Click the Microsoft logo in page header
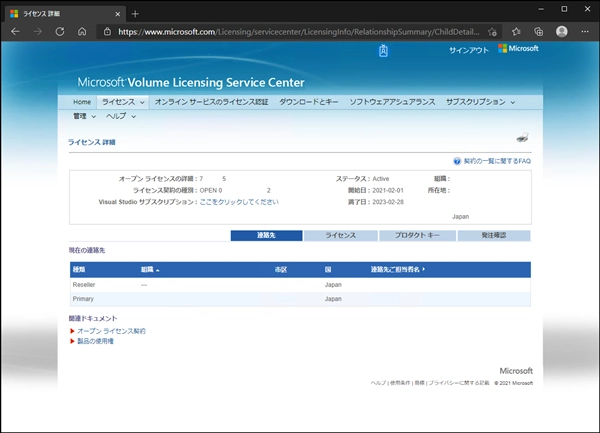The width and height of the screenshot is (600, 433). click(x=518, y=49)
